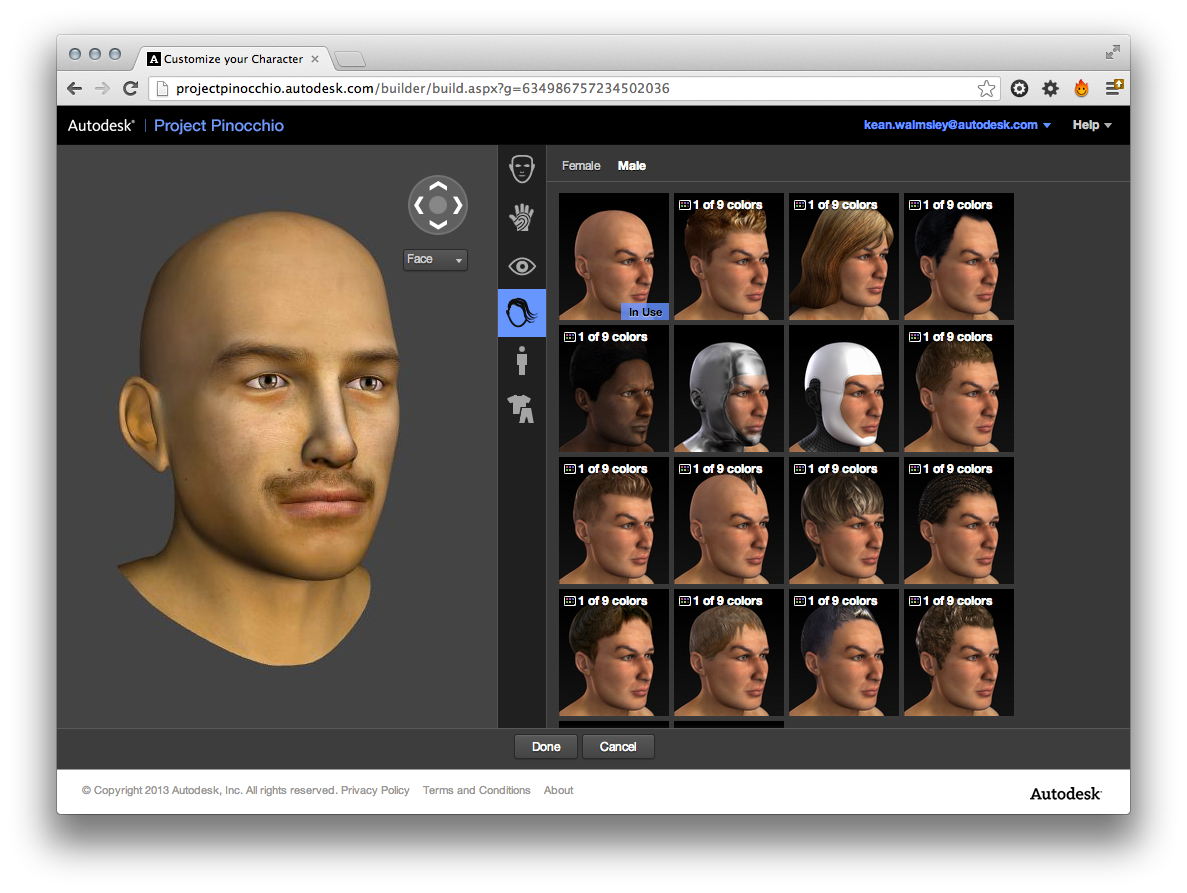This screenshot has width=1187, height=893.
Task: Click the browser address bar URL
Action: point(422,89)
